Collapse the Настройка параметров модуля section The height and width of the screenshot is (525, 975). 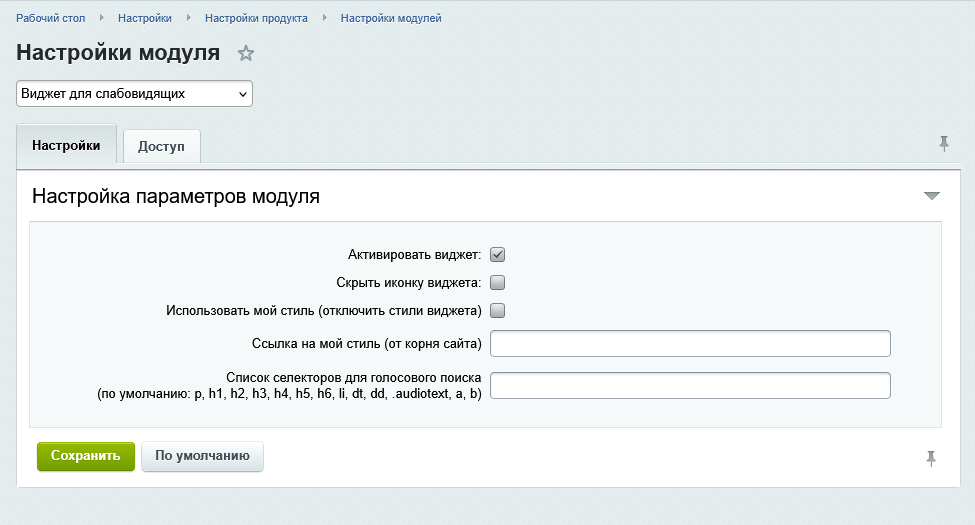932,196
